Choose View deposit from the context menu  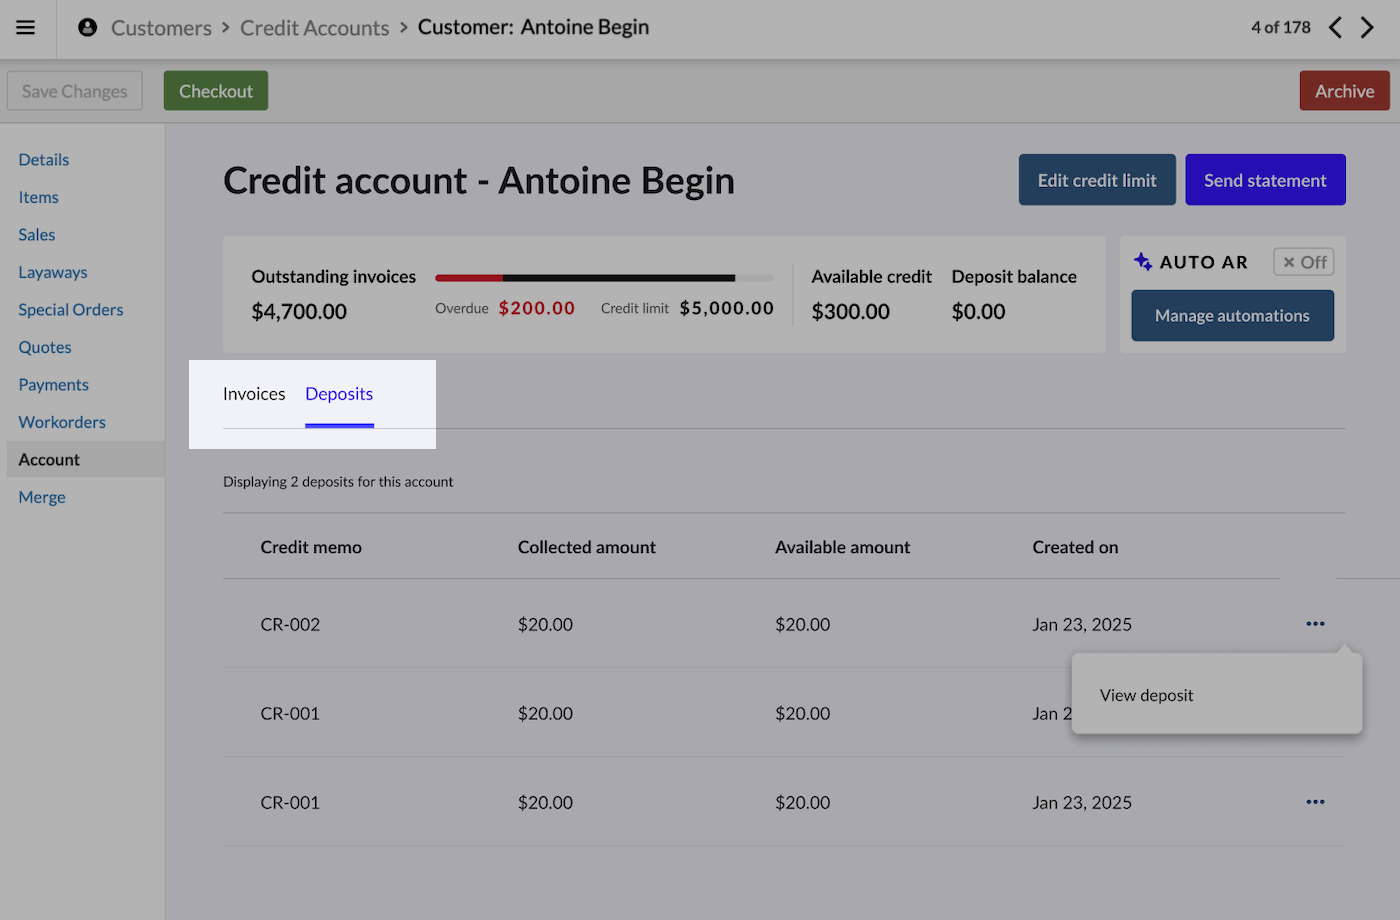1145,694
